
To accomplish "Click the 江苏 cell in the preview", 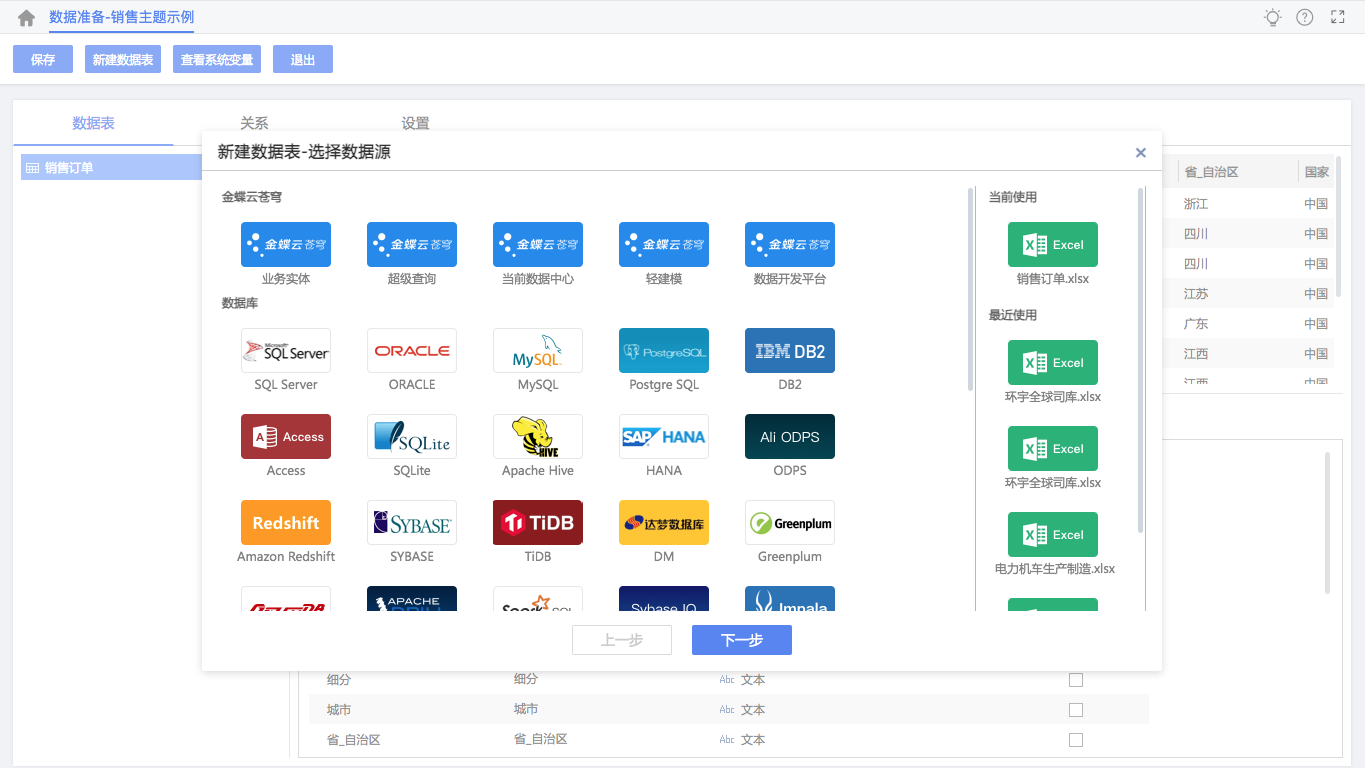I will pyautogui.click(x=1196, y=294).
